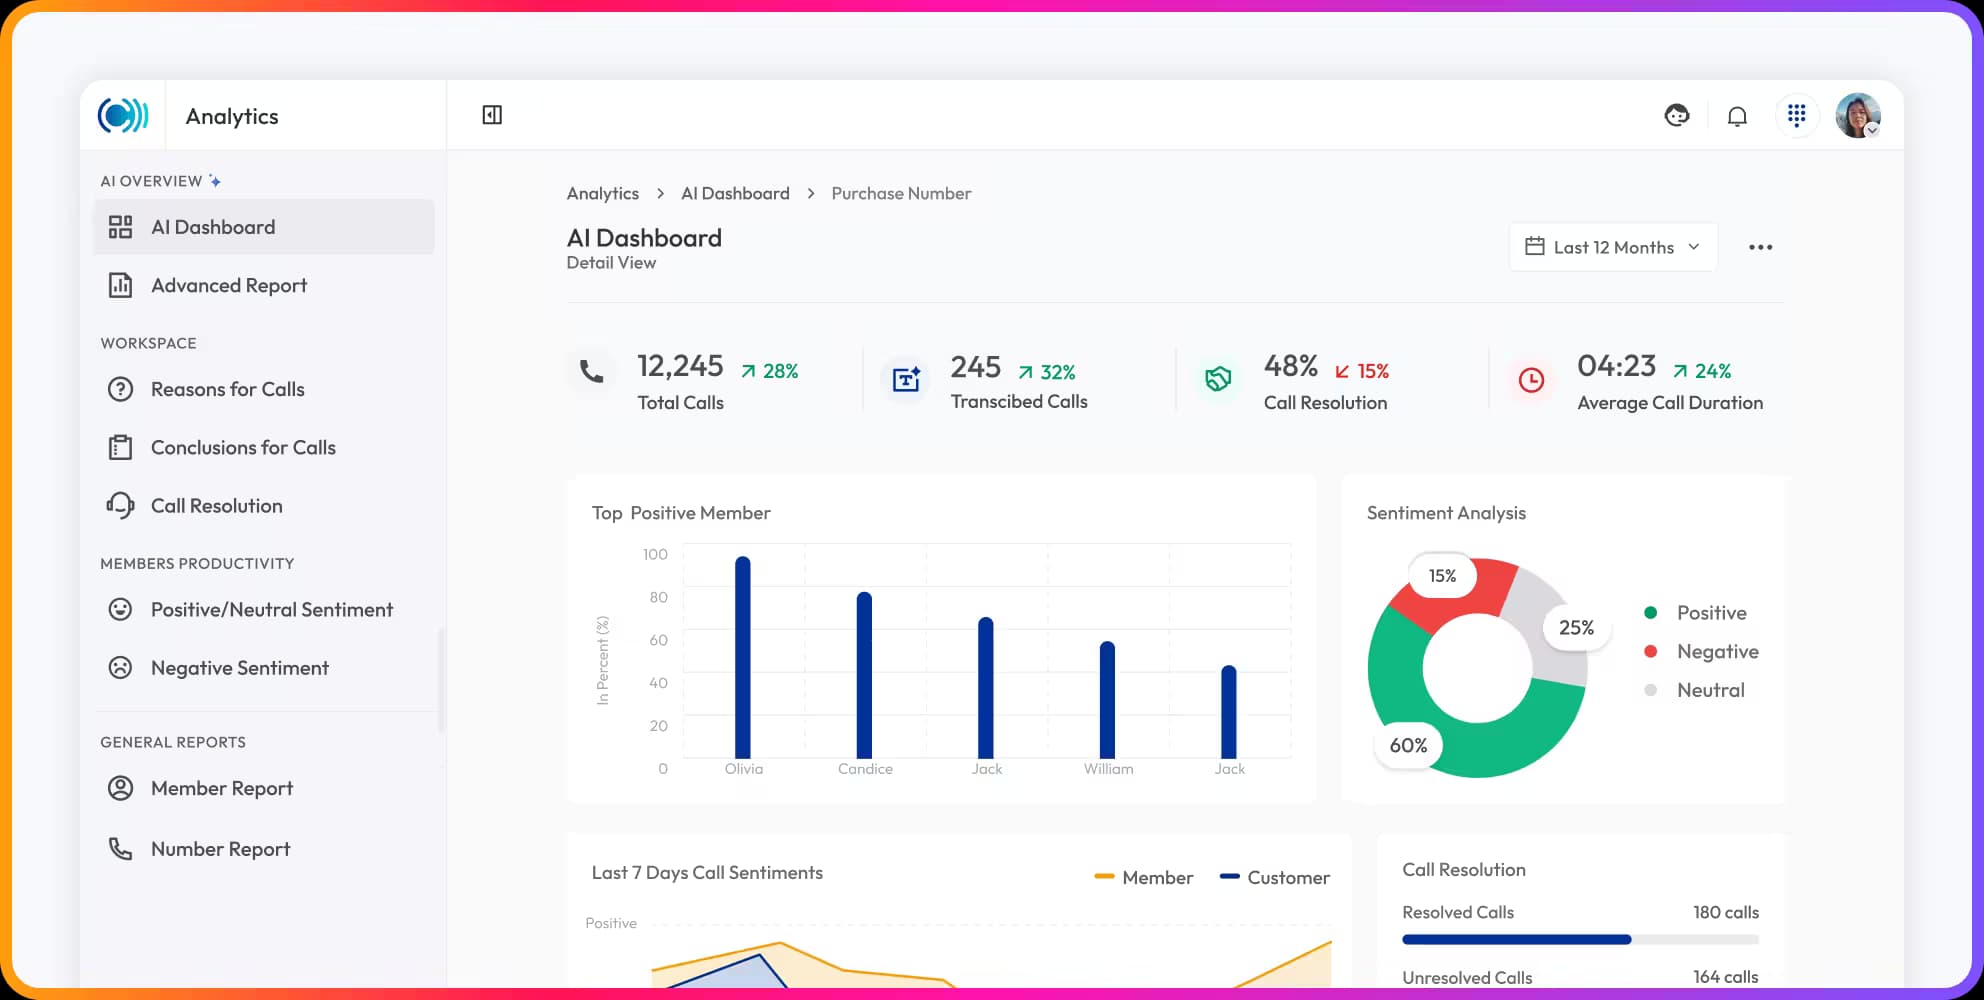Click the Transcribed Calls icon
This screenshot has width=1984, height=1000.
(x=906, y=379)
